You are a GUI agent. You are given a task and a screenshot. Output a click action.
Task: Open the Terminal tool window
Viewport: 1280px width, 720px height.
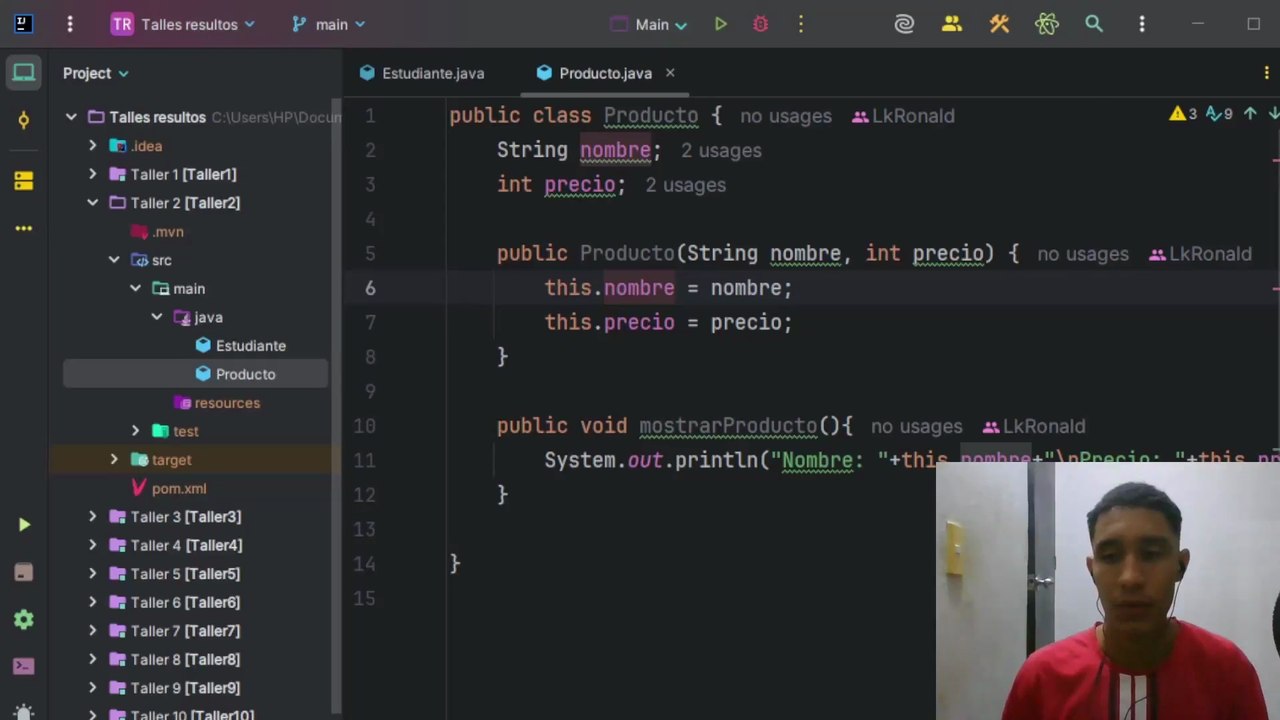coord(24,666)
